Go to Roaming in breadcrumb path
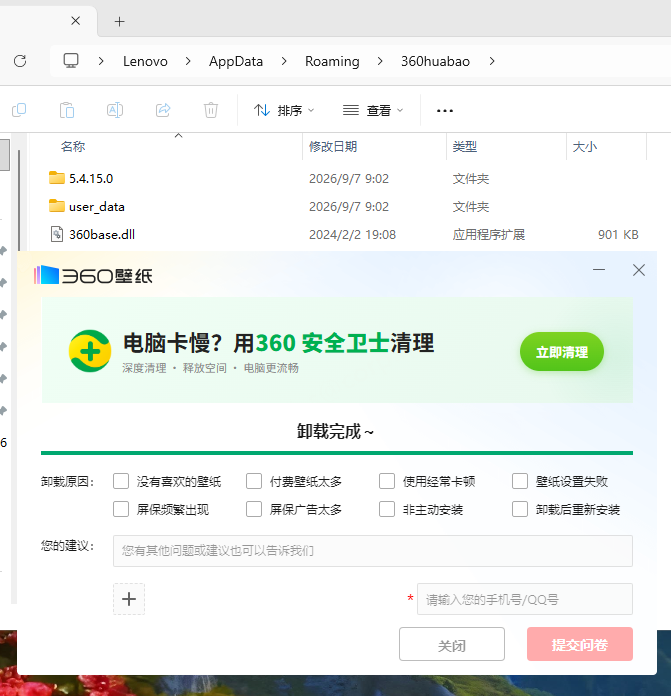The height and width of the screenshot is (696, 671). [x=332, y=61]
